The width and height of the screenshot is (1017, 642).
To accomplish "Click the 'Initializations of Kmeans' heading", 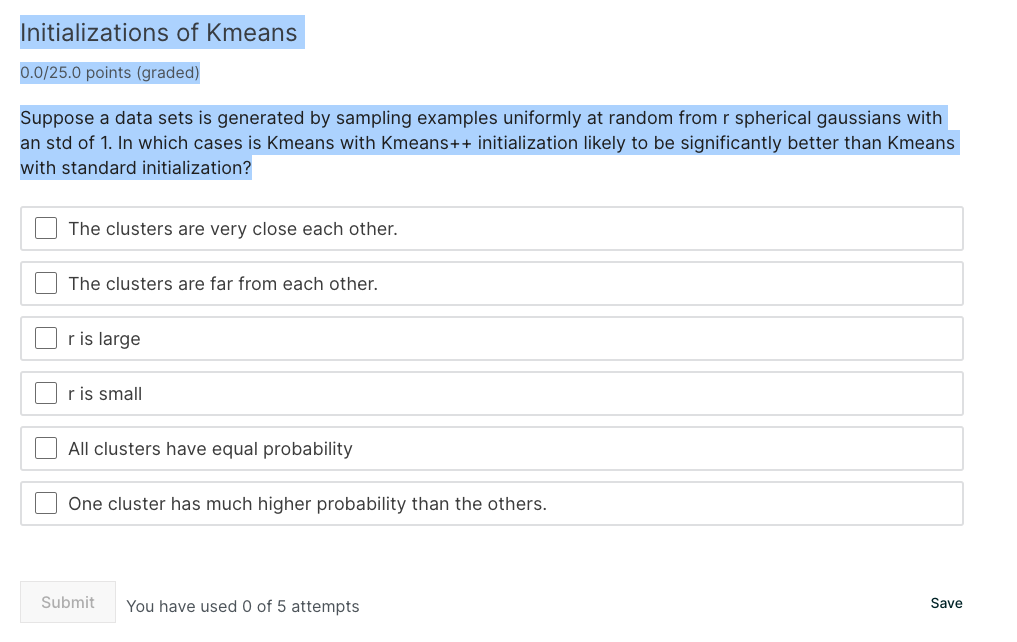I will 160,32.
